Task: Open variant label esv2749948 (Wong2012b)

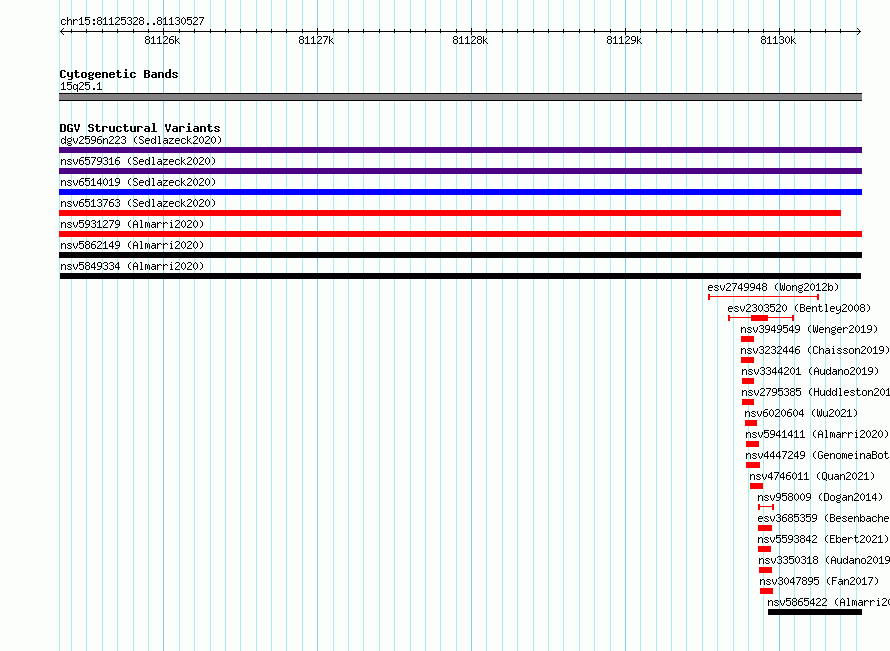Action: click(x=773, y=287)
